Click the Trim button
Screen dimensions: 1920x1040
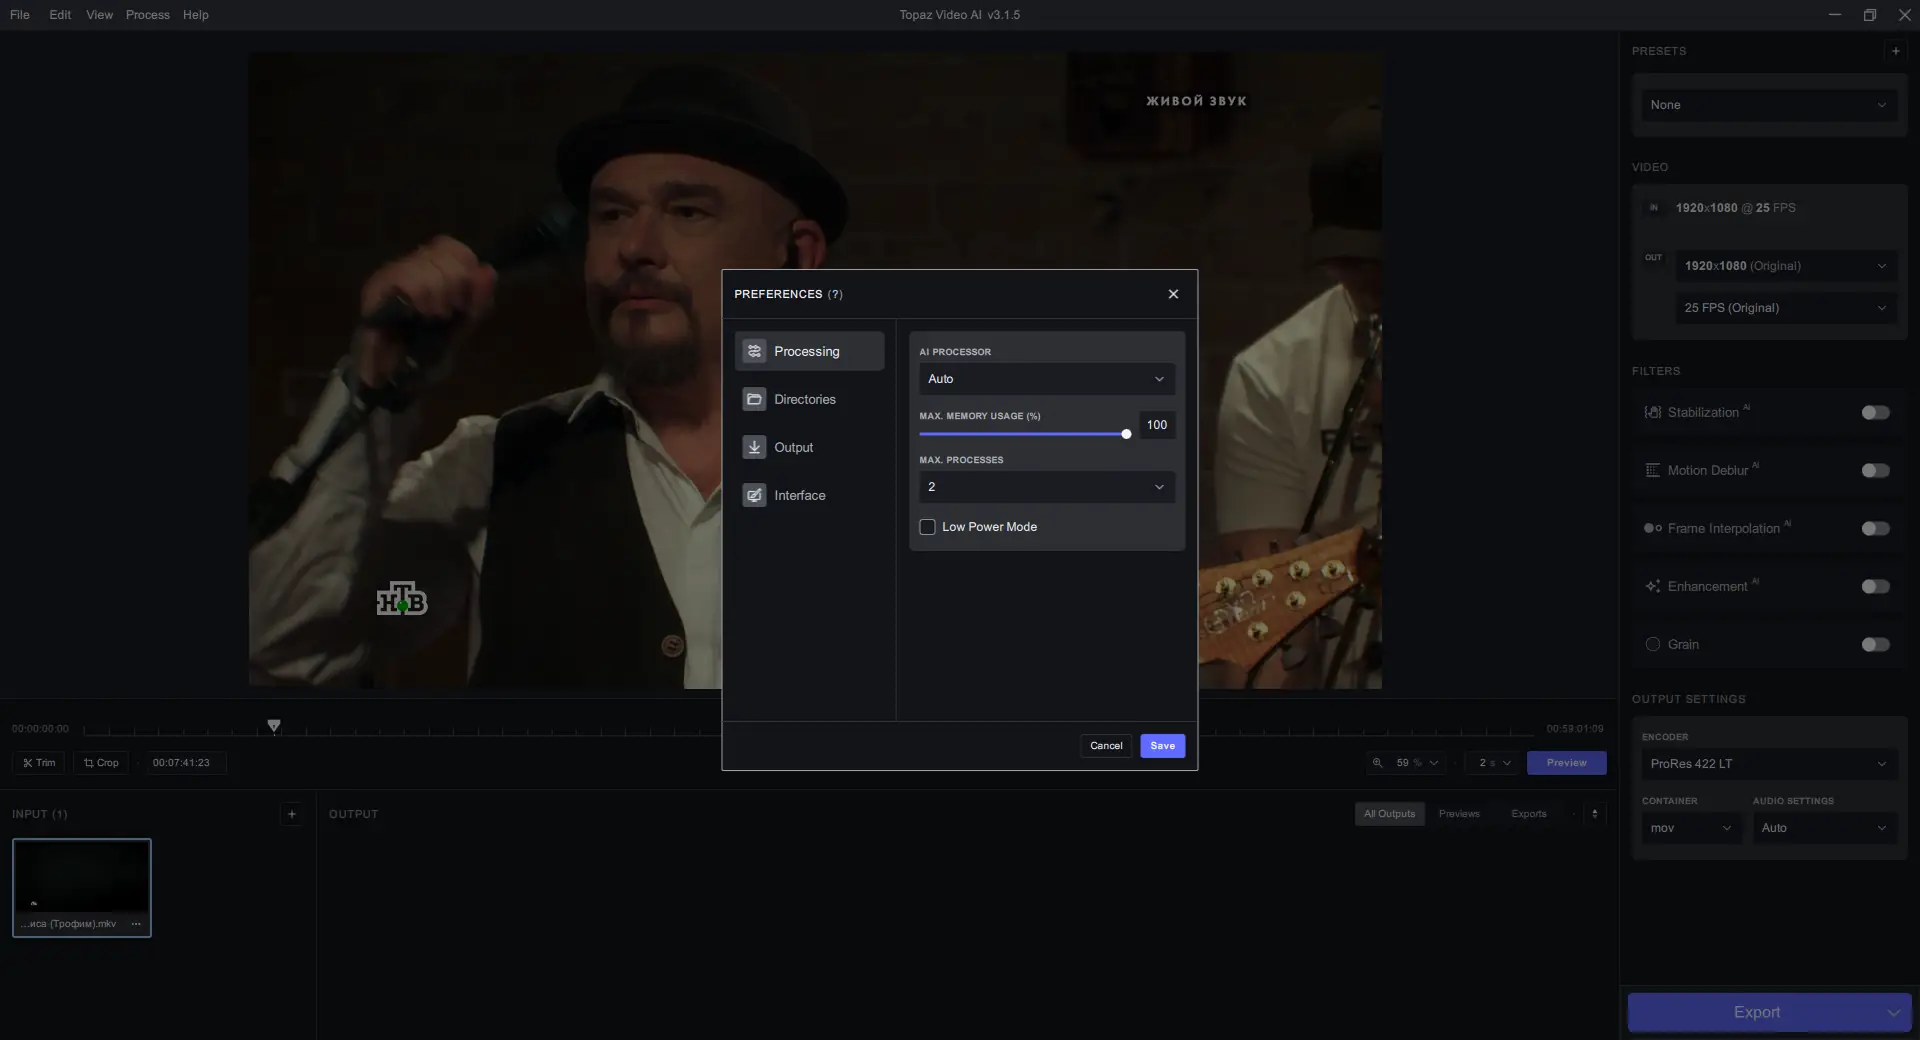[x=39, y=763]
